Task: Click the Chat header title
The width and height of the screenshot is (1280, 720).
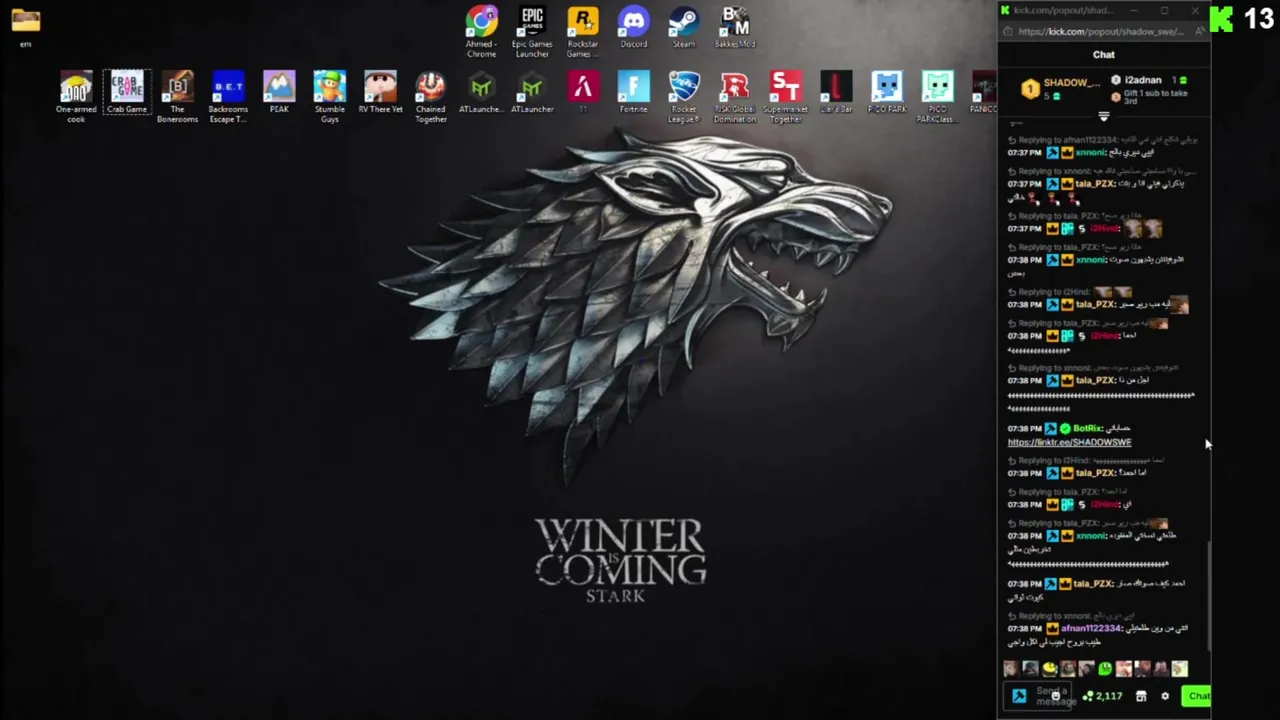Action: (x=1104, y=55)
